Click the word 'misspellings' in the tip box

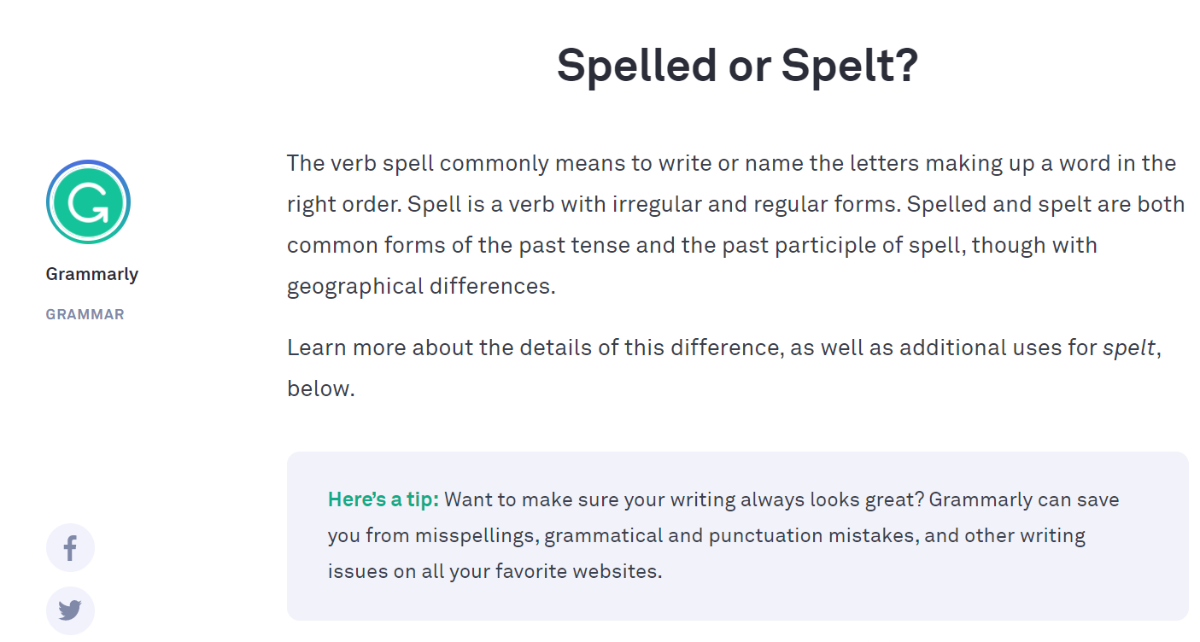pyautogui.click(x=475, y=535)
